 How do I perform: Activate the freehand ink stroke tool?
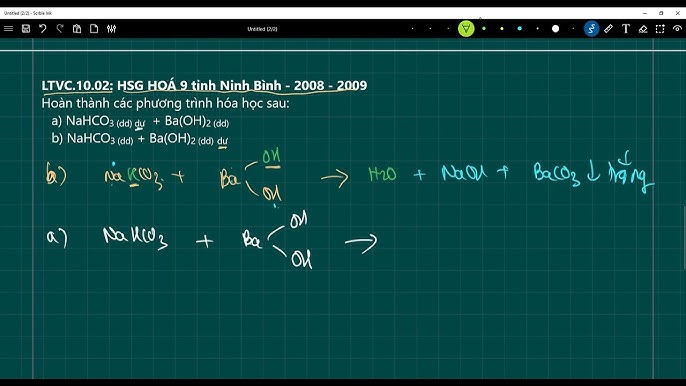(x=591, y=29)
